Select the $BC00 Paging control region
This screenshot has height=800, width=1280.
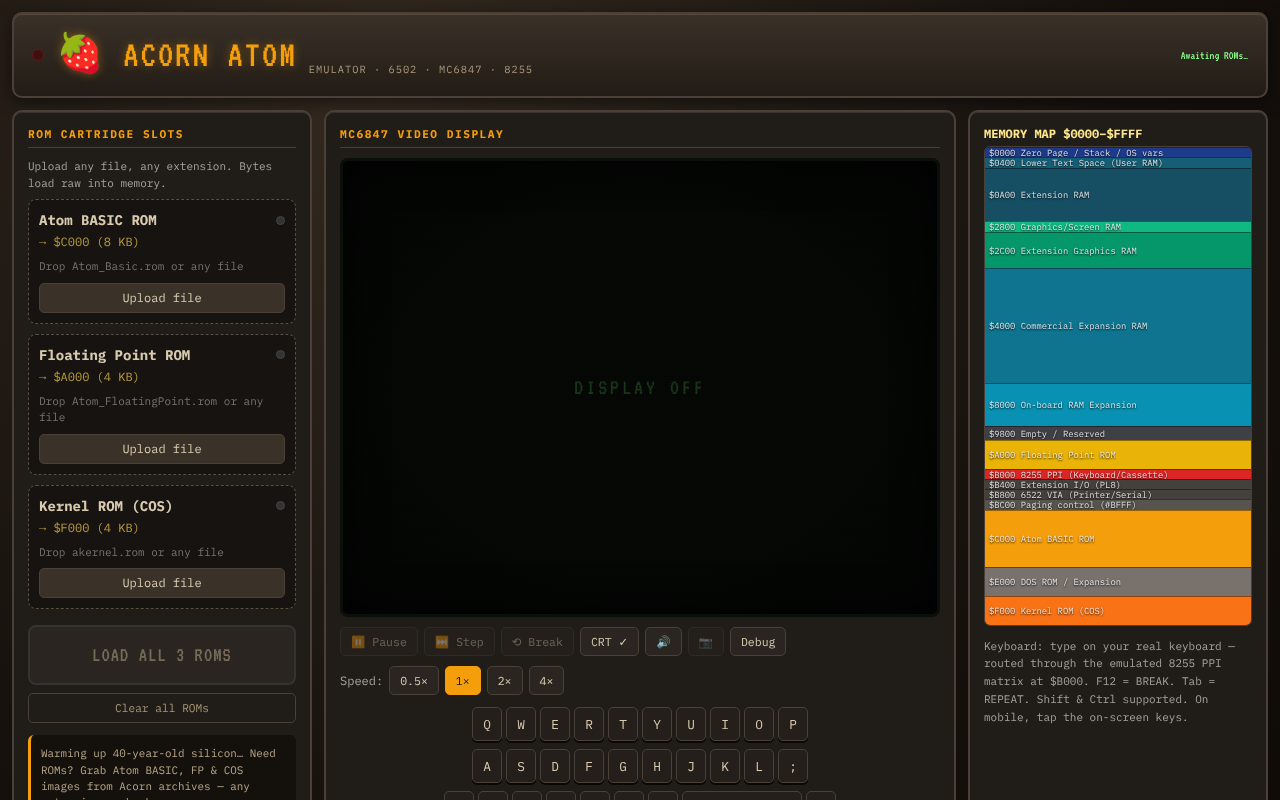click(1118, 505)
